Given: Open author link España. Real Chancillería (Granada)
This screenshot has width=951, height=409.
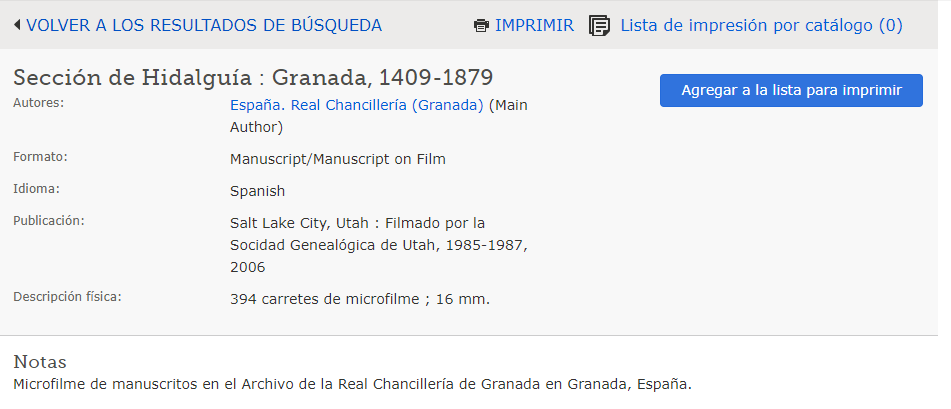Looking at the screenshot, I should [357, 104].
